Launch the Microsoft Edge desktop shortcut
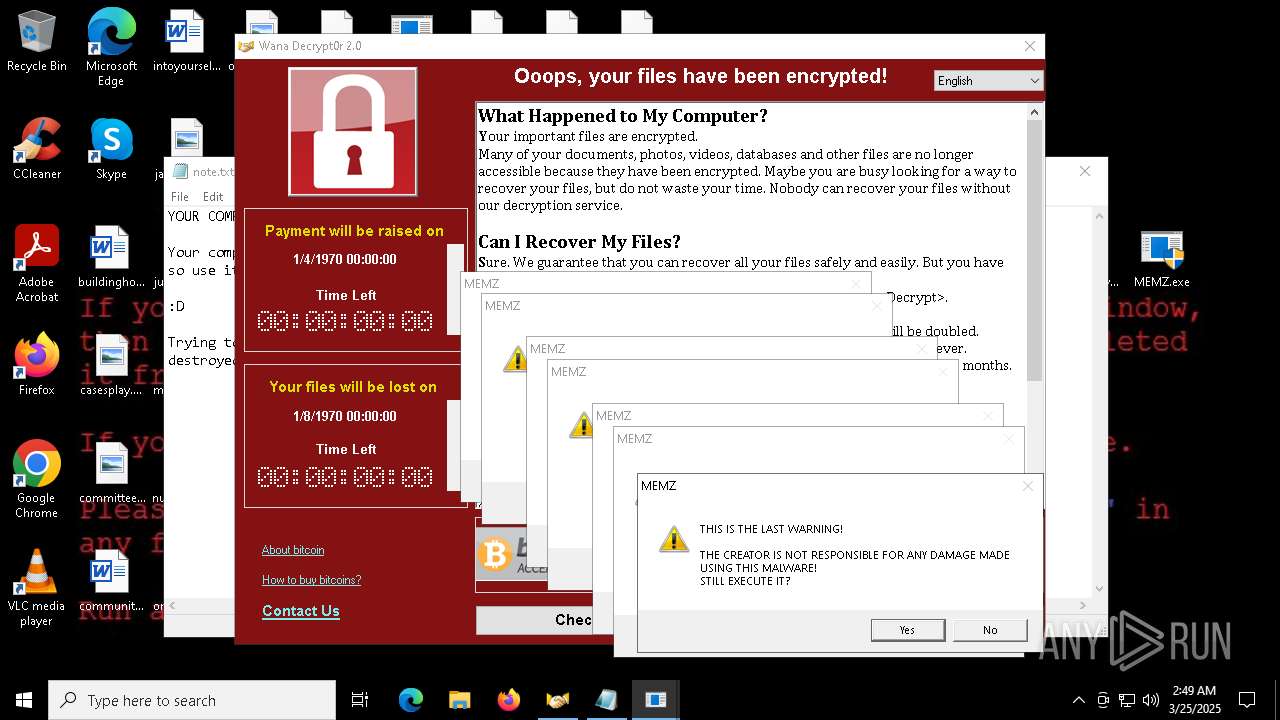This screenshot has height=720, width=1280. coord(111,48)
